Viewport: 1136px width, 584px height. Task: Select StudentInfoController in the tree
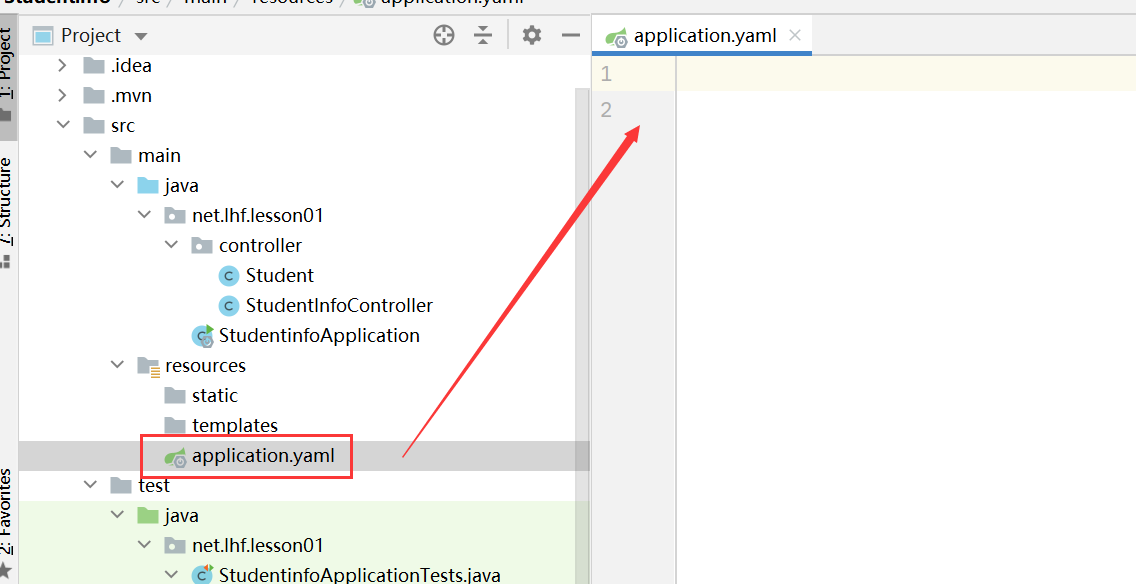coord(339,306)
